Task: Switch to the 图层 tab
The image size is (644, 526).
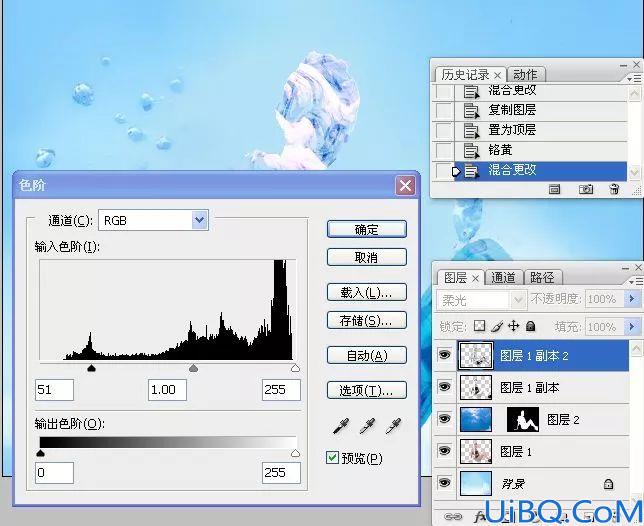Action: 455,278
